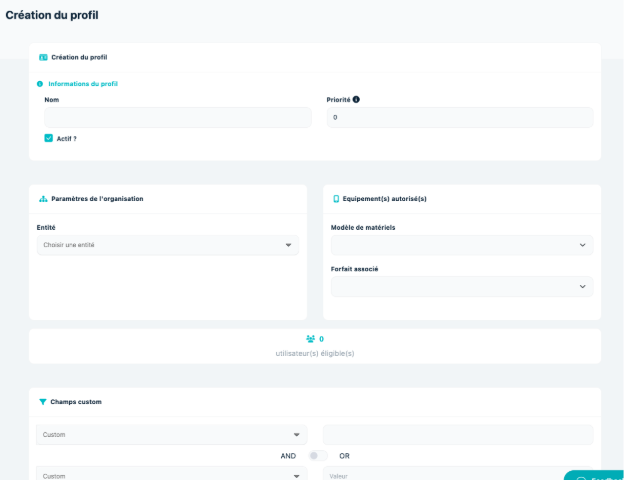
Task: Click the Champs custom section title
Action: (x=76, y=402)
